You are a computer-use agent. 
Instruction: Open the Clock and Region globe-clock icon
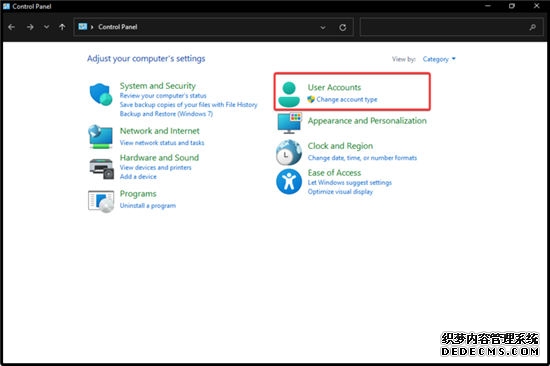tap(289, 152)
